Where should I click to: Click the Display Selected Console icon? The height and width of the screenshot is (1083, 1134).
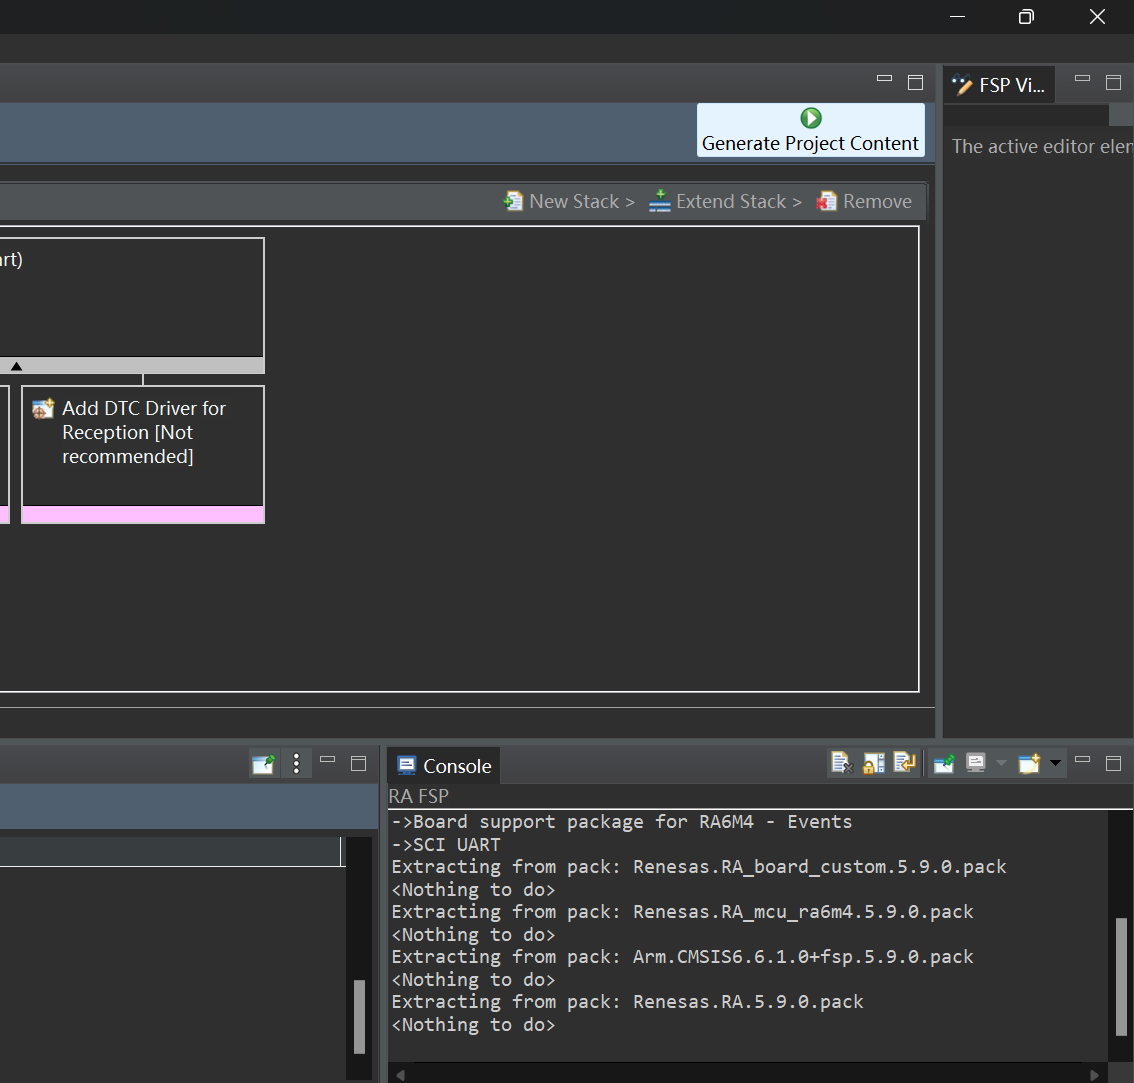[x=976, y=763]
